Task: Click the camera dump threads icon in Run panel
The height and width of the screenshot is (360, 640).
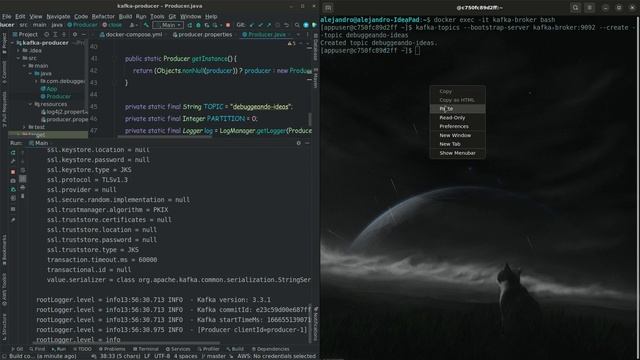Action: point(13,180)
